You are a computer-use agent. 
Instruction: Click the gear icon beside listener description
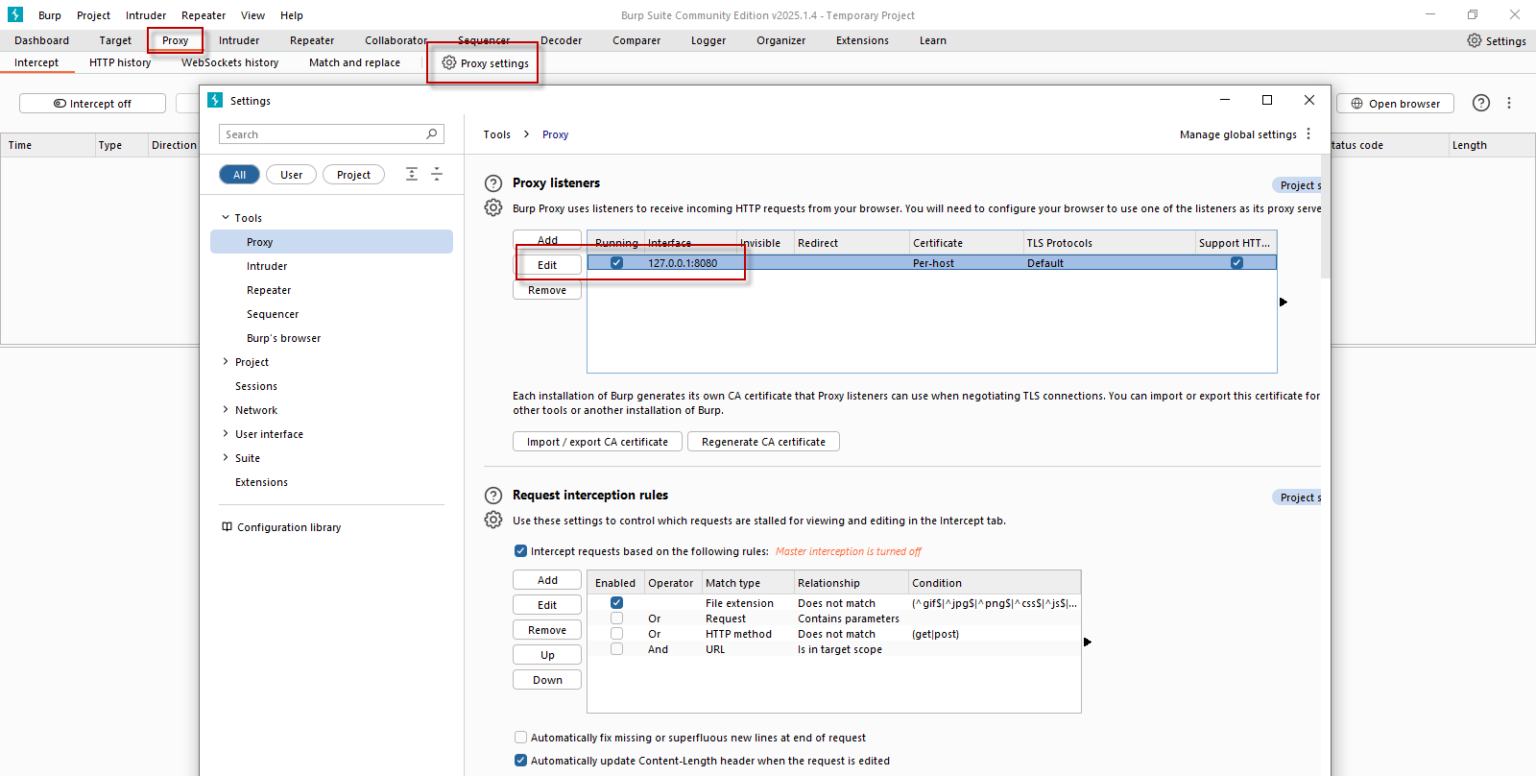tap(493, 207)
